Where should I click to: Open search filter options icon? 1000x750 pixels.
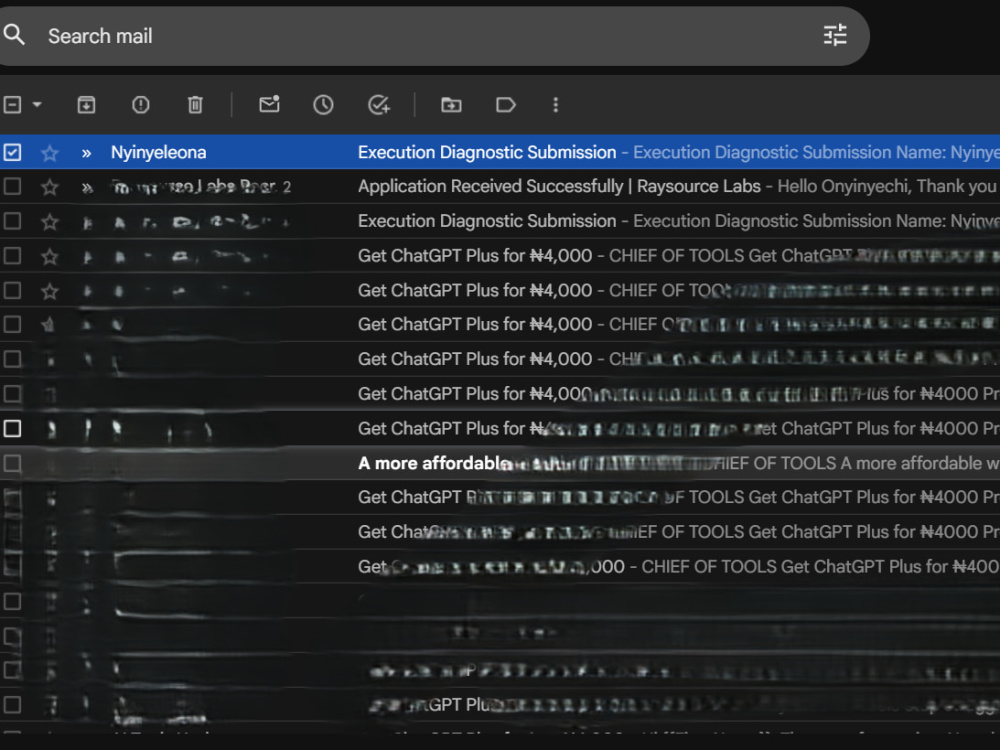pos(835,35)
